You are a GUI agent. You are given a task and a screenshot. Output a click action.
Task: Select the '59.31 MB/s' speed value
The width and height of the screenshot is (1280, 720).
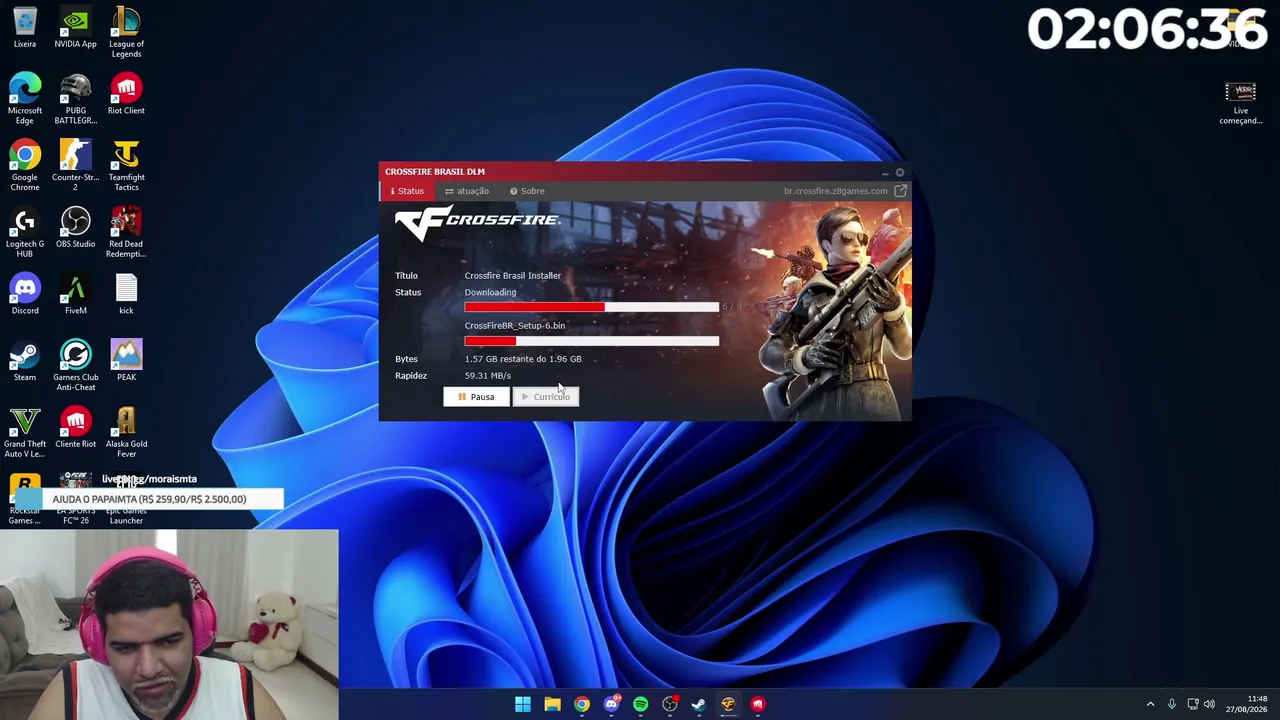click(x=488, y=376)
